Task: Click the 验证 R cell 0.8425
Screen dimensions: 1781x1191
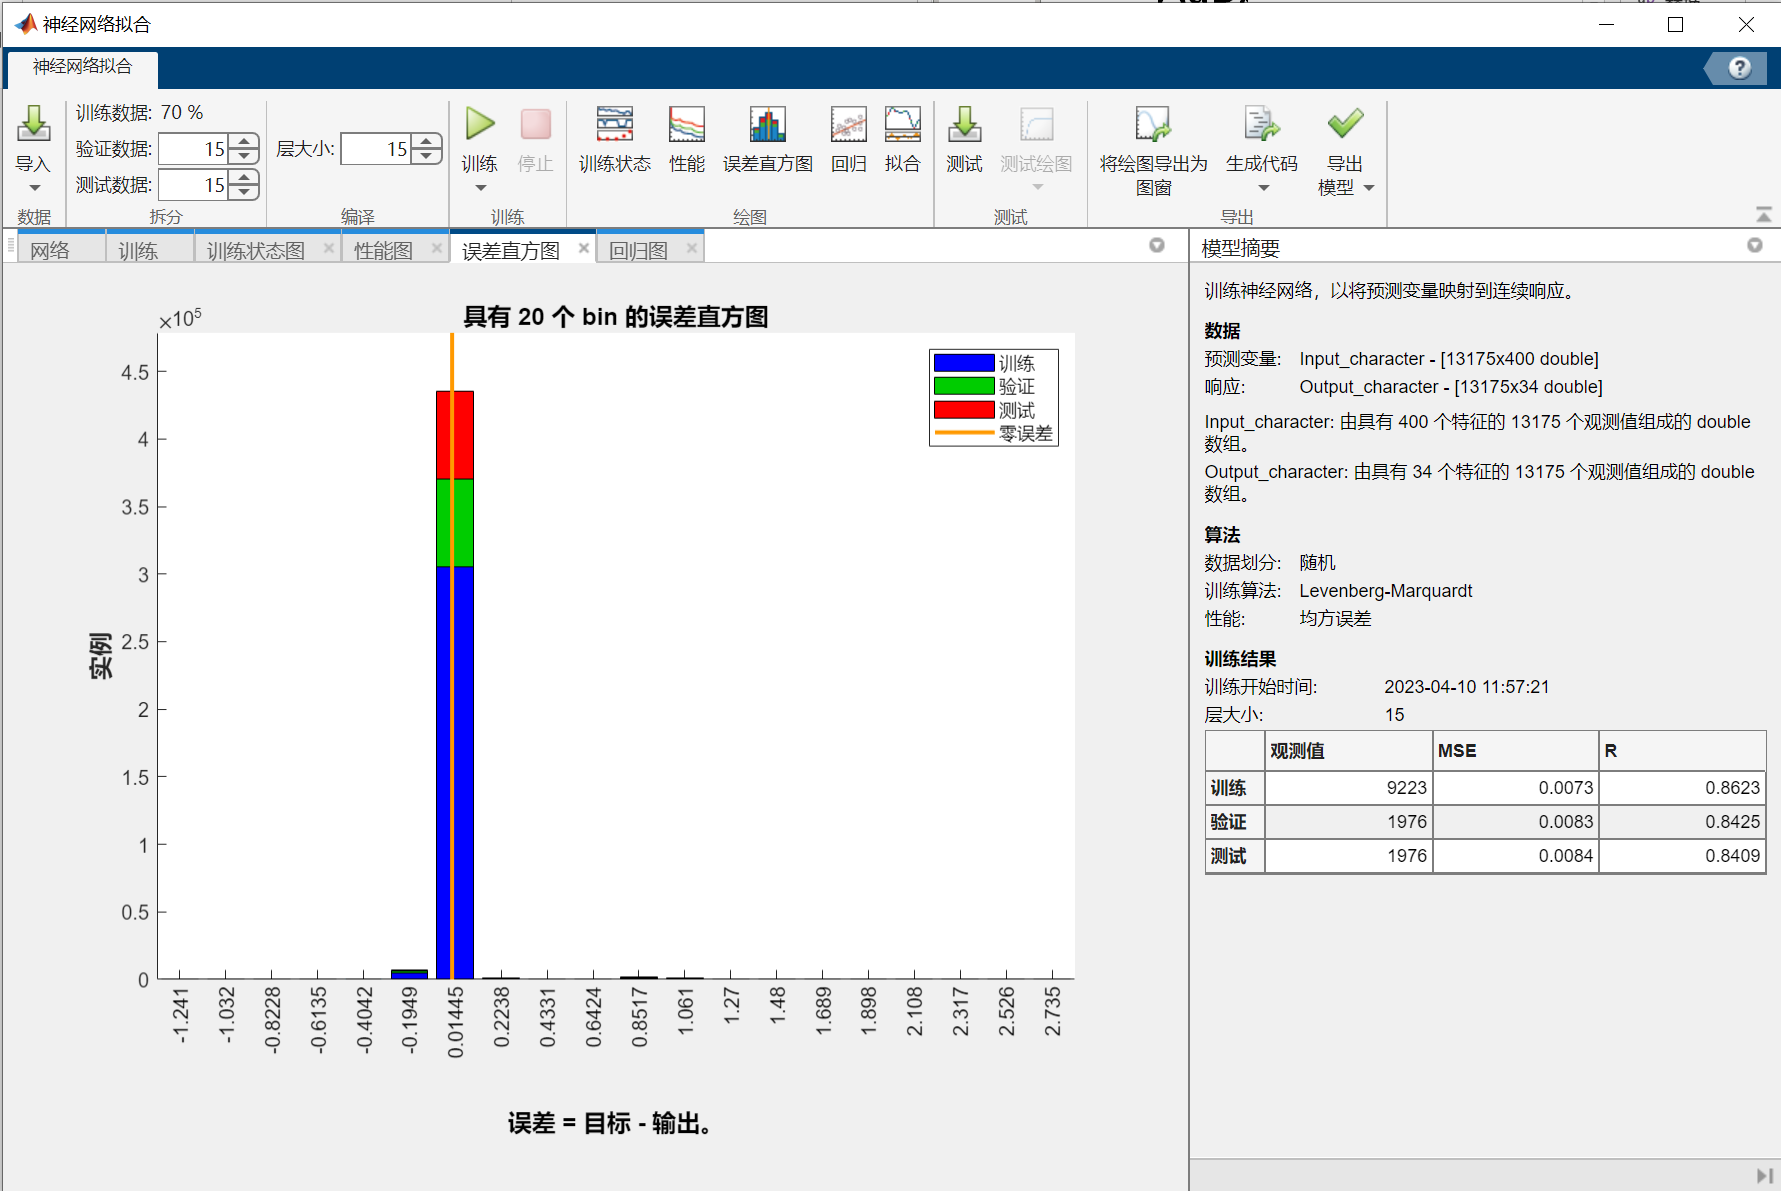Action: pos(1682,822)
